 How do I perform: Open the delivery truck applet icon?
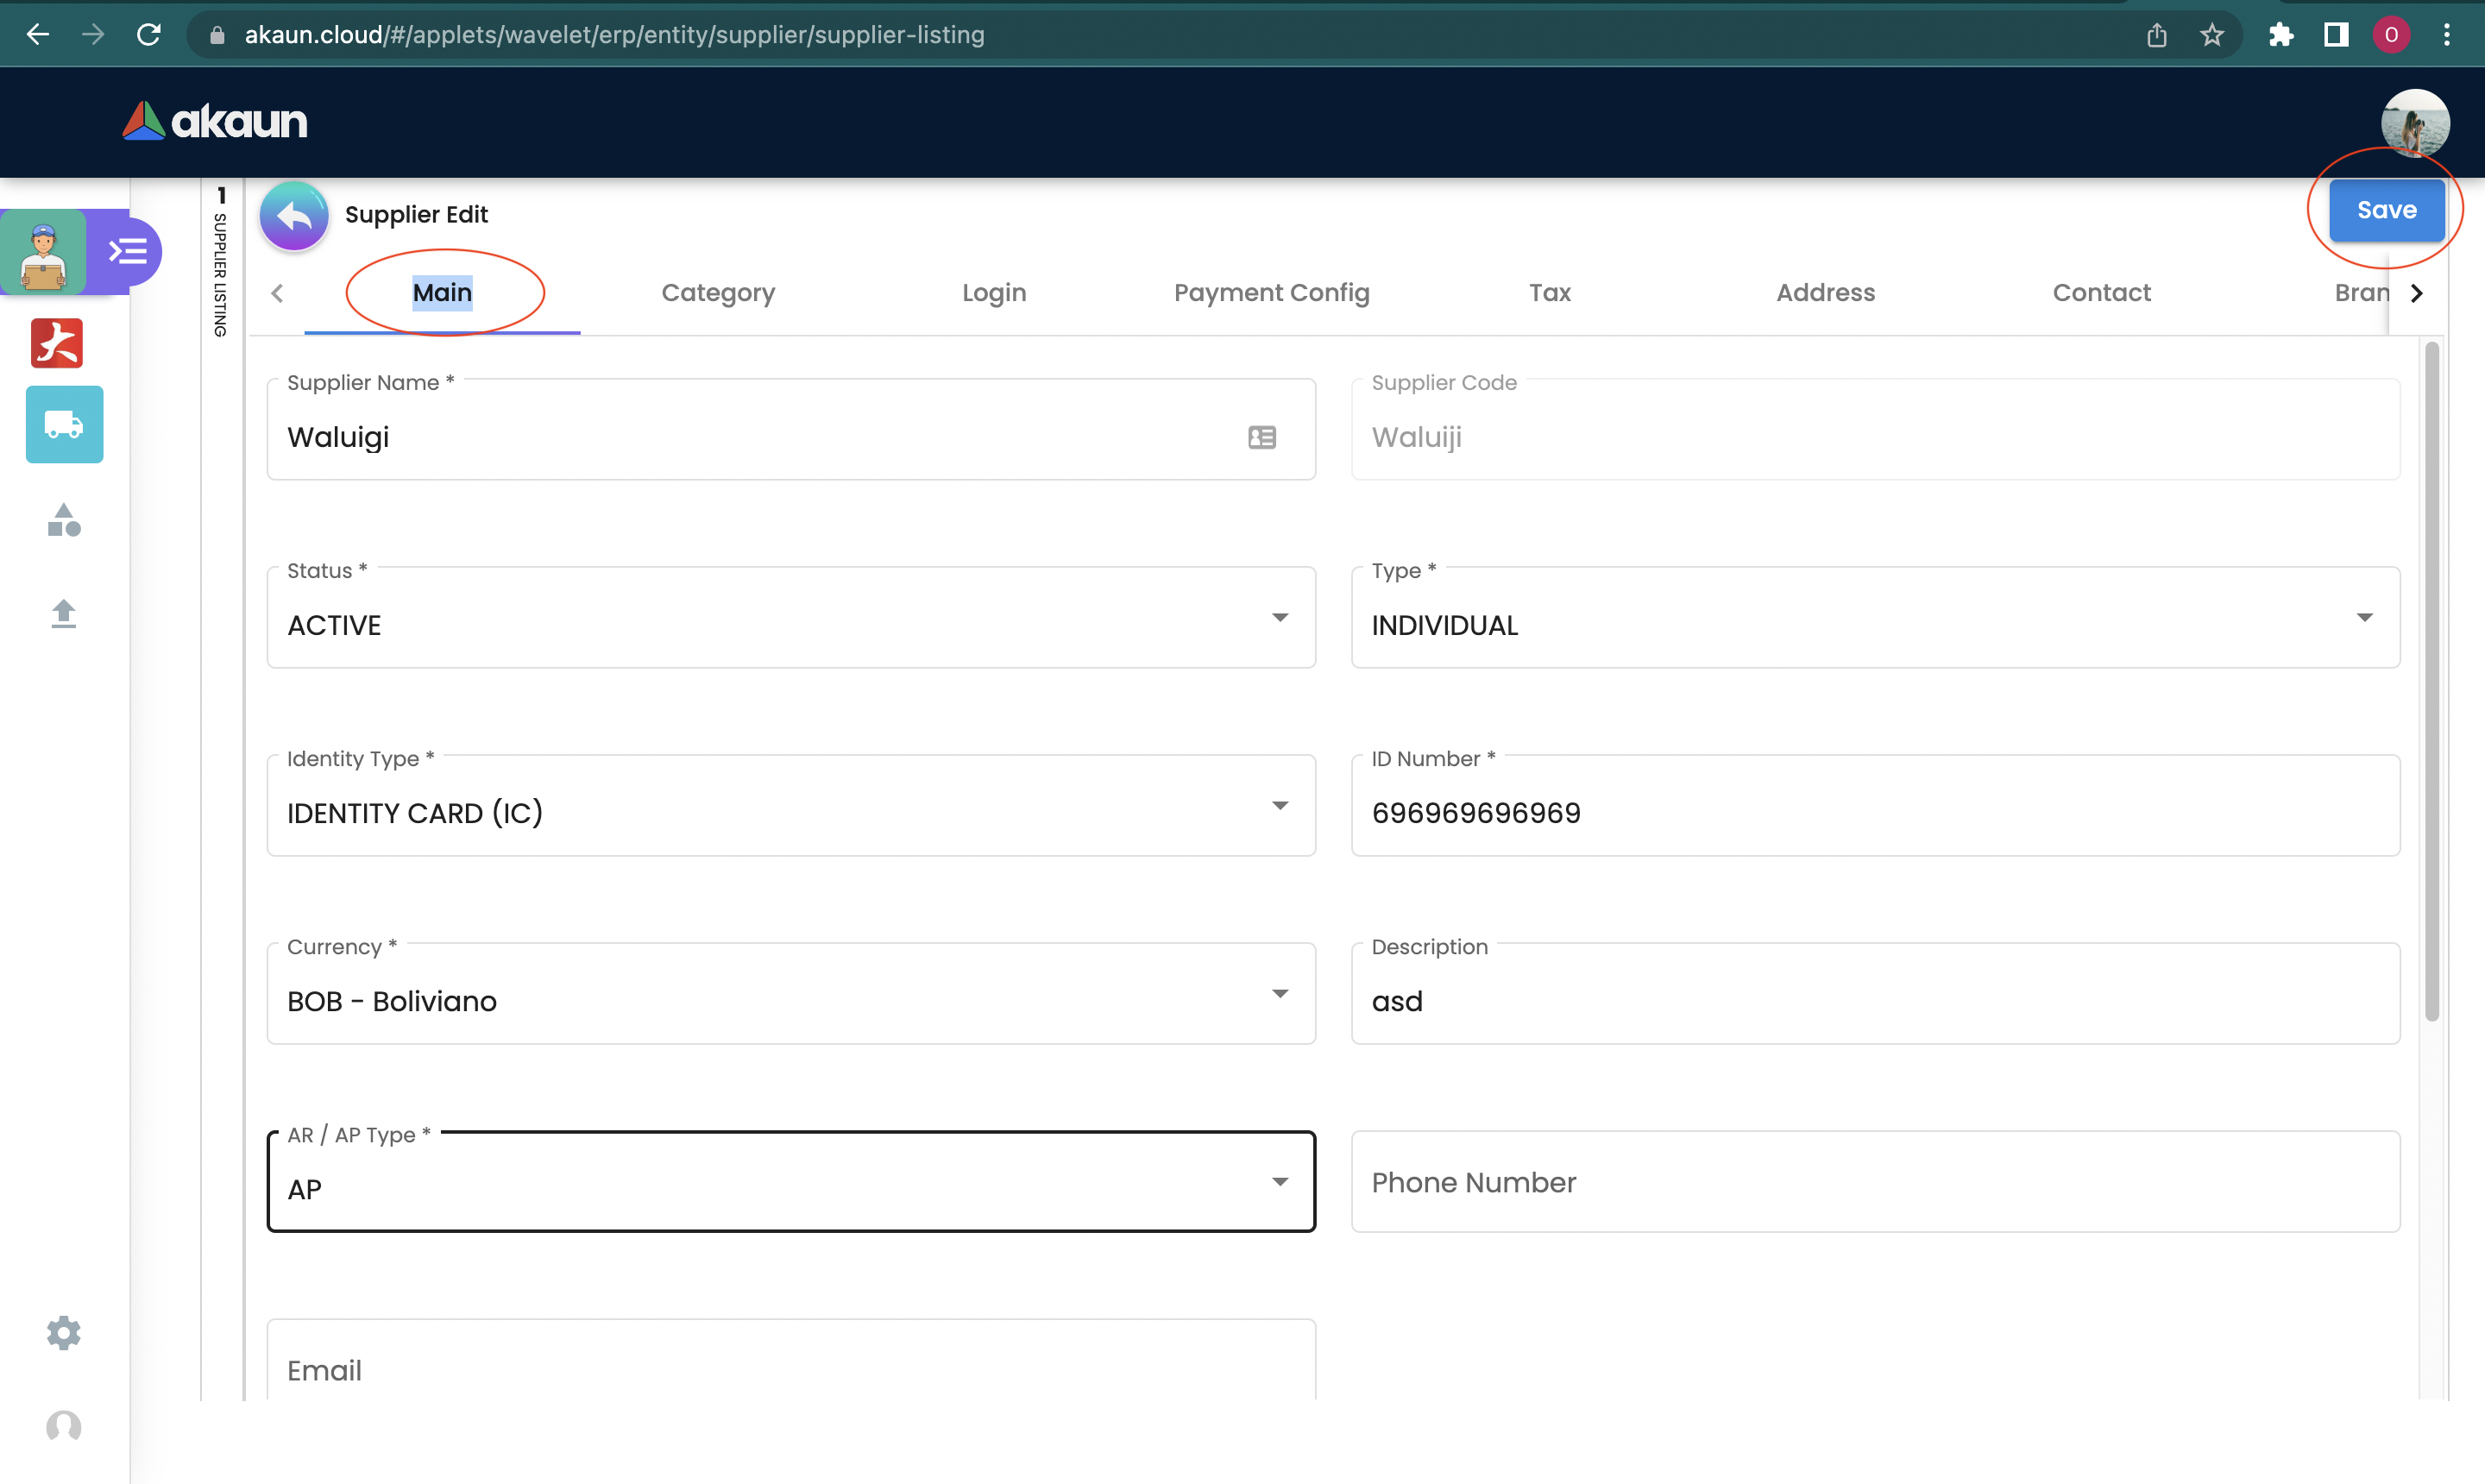(64, 425)
